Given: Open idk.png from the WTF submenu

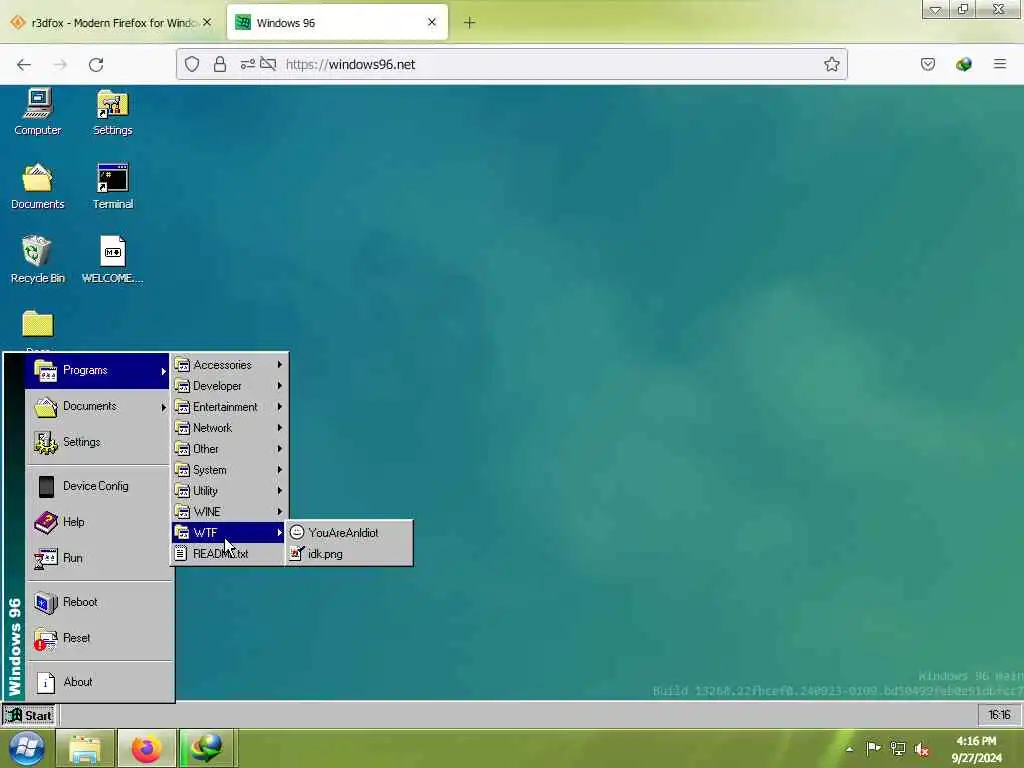Looking at the screenshot, I should pyautogui.click(x=349, y=553).
